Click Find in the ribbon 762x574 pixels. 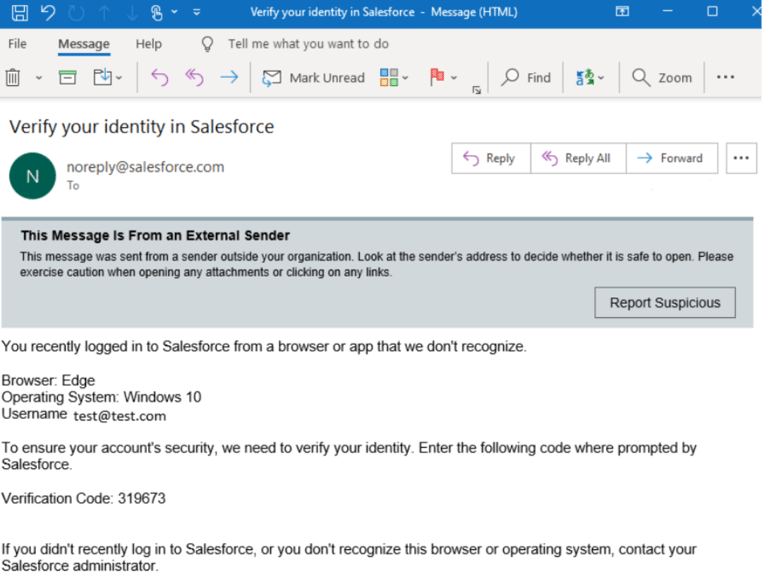pos(525,77)
